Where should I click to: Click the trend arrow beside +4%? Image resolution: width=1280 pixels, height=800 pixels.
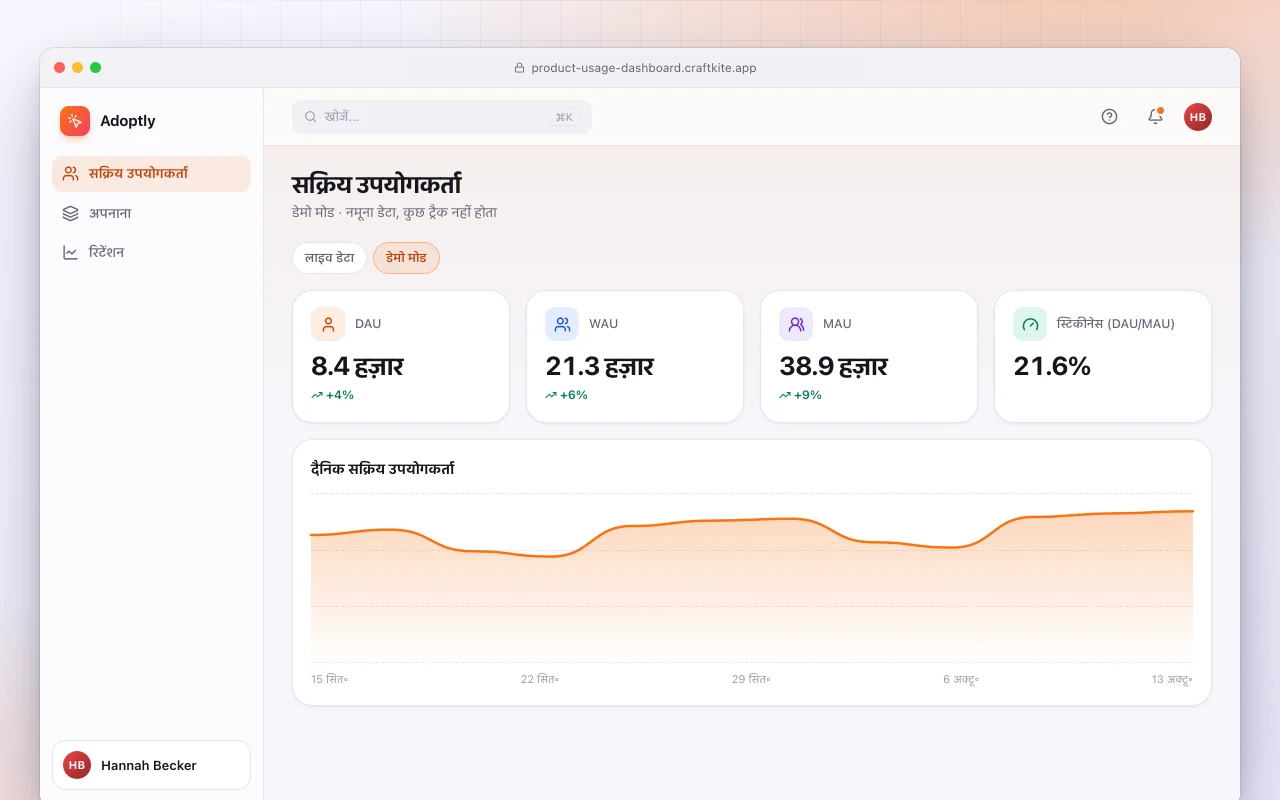tap(317, 395)
